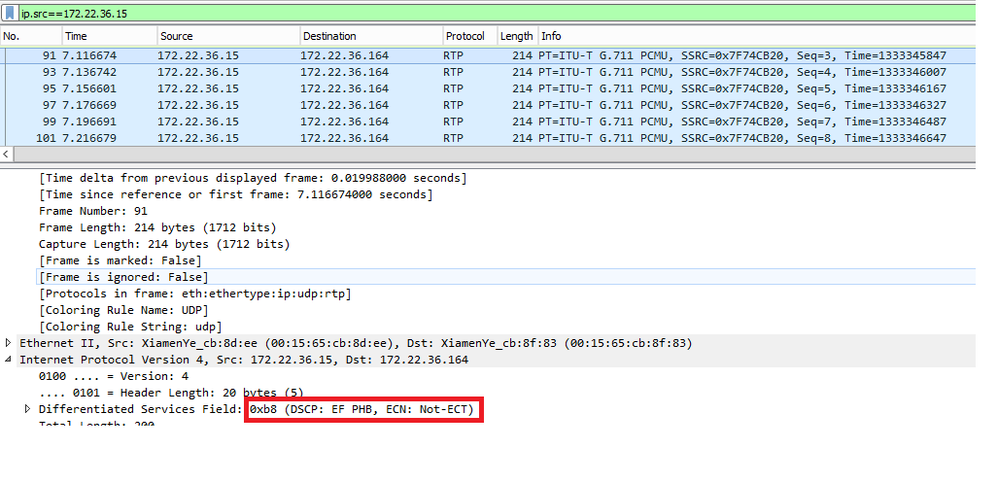Select the Coloring Rule Name: UDP line
998x484 pixels.
(x=115, y=310)
